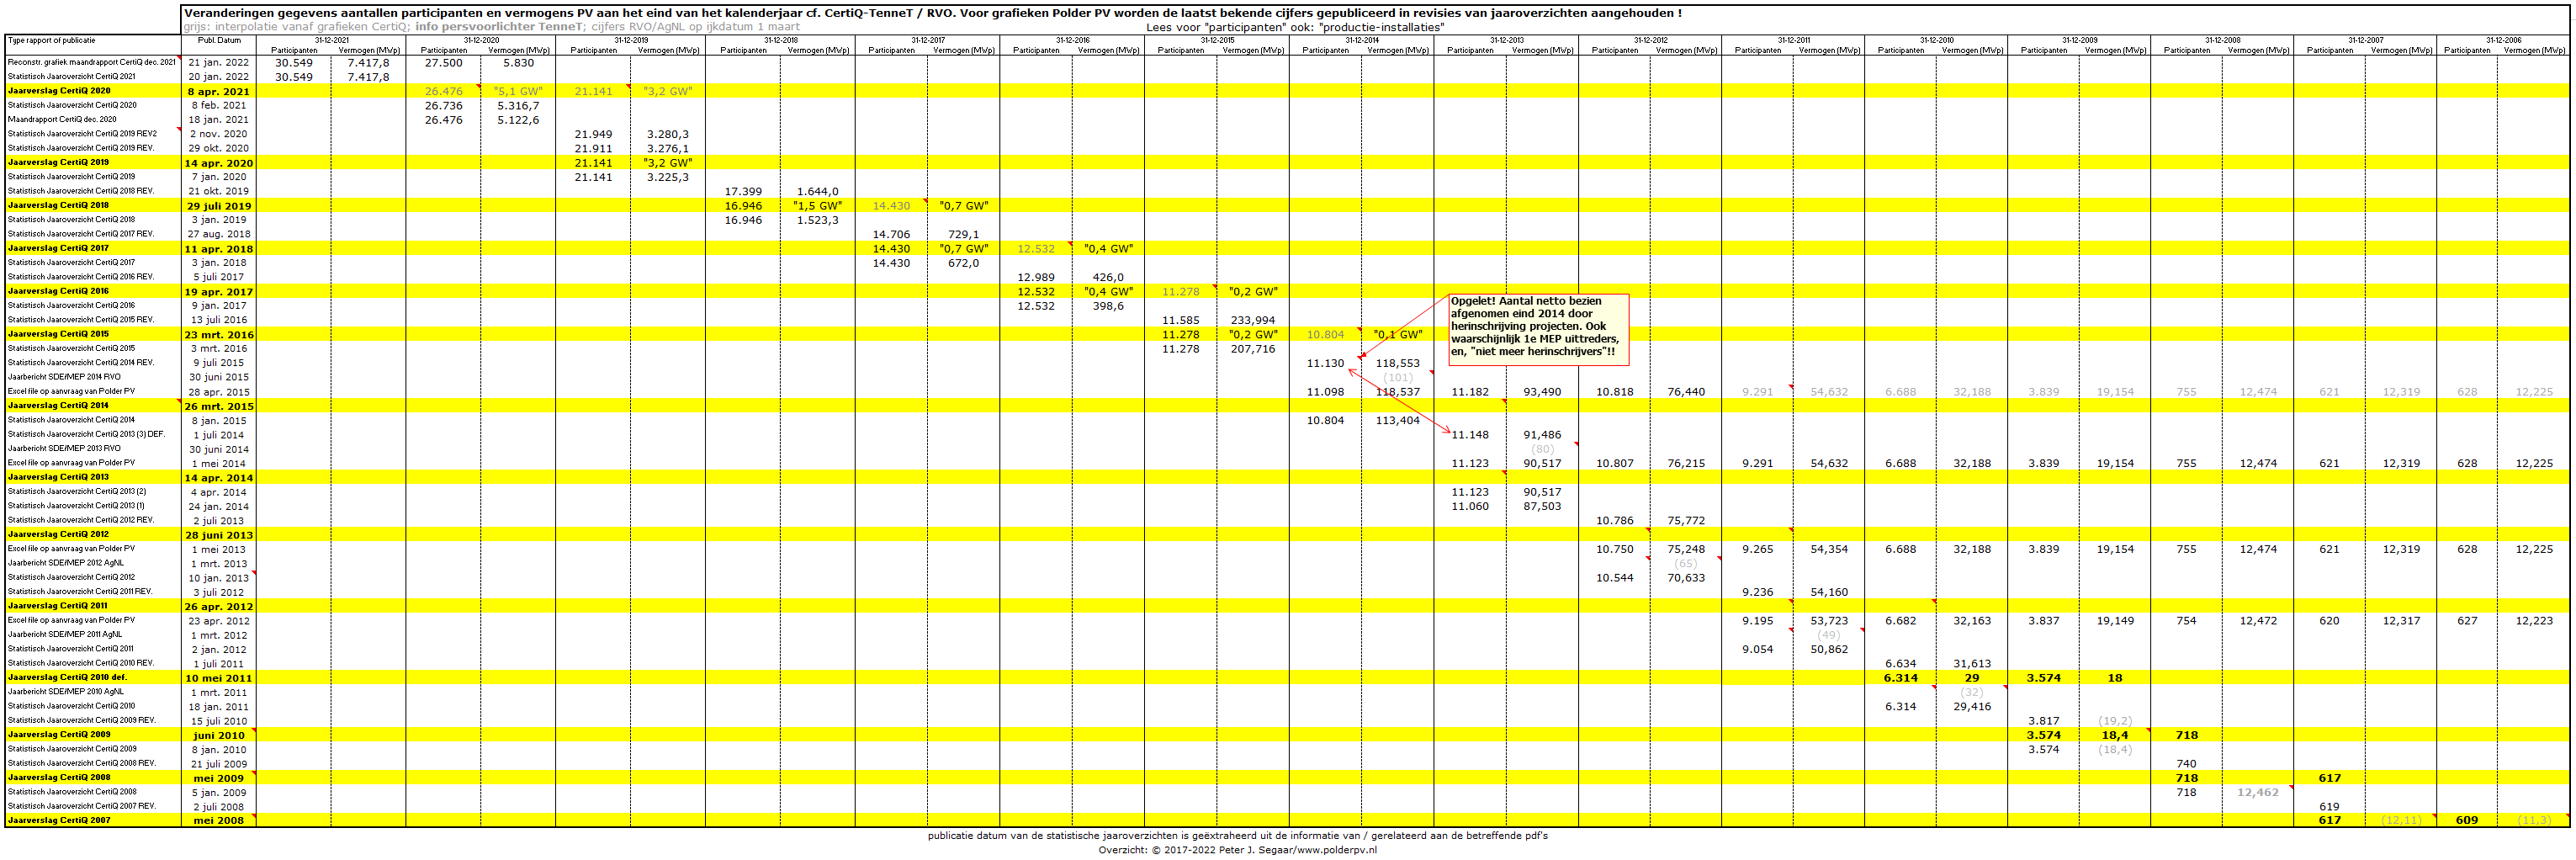
Task: Select the capacity value "54,160"
Action: coord(1829,592)
